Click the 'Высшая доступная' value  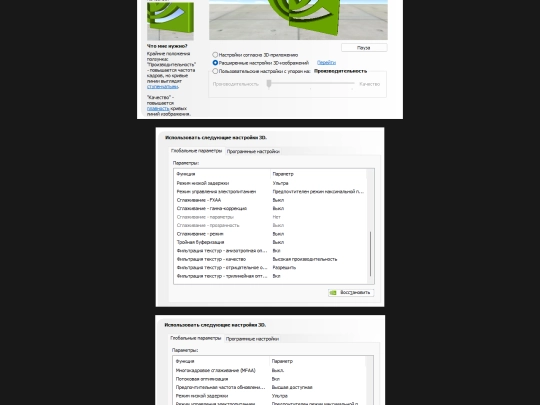pos(292,387)
